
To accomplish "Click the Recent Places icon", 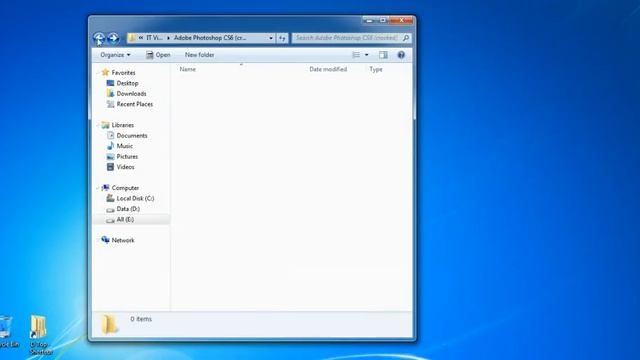I will [110, 104].
